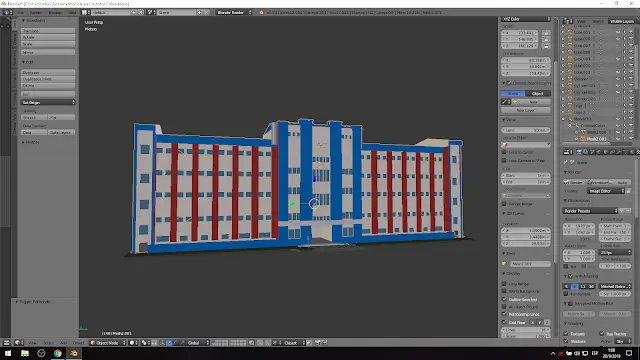Toggle the Relationship Lines checkbox

[x=504, y=314]
